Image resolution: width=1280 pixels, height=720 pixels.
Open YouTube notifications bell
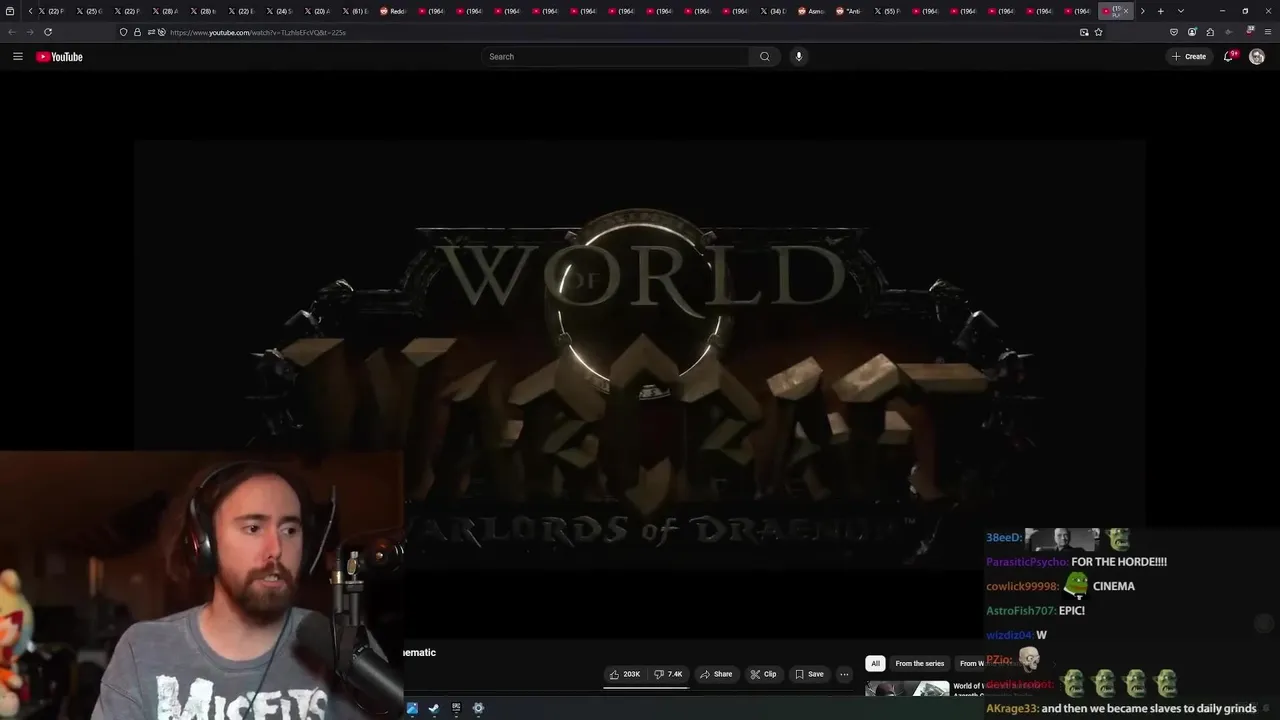tap(1229, 57)
